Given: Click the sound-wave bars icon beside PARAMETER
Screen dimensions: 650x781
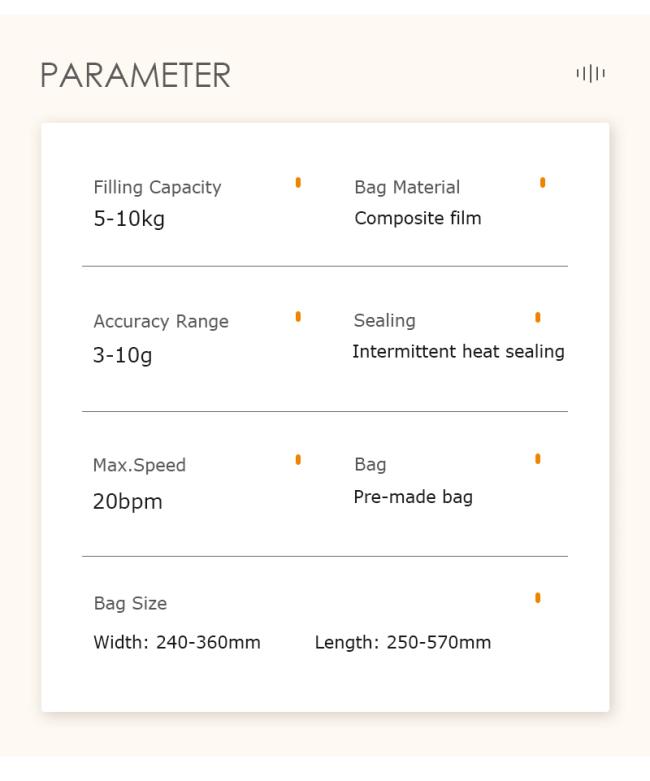Looking at the screenshot, I should [x=590, y=74].
